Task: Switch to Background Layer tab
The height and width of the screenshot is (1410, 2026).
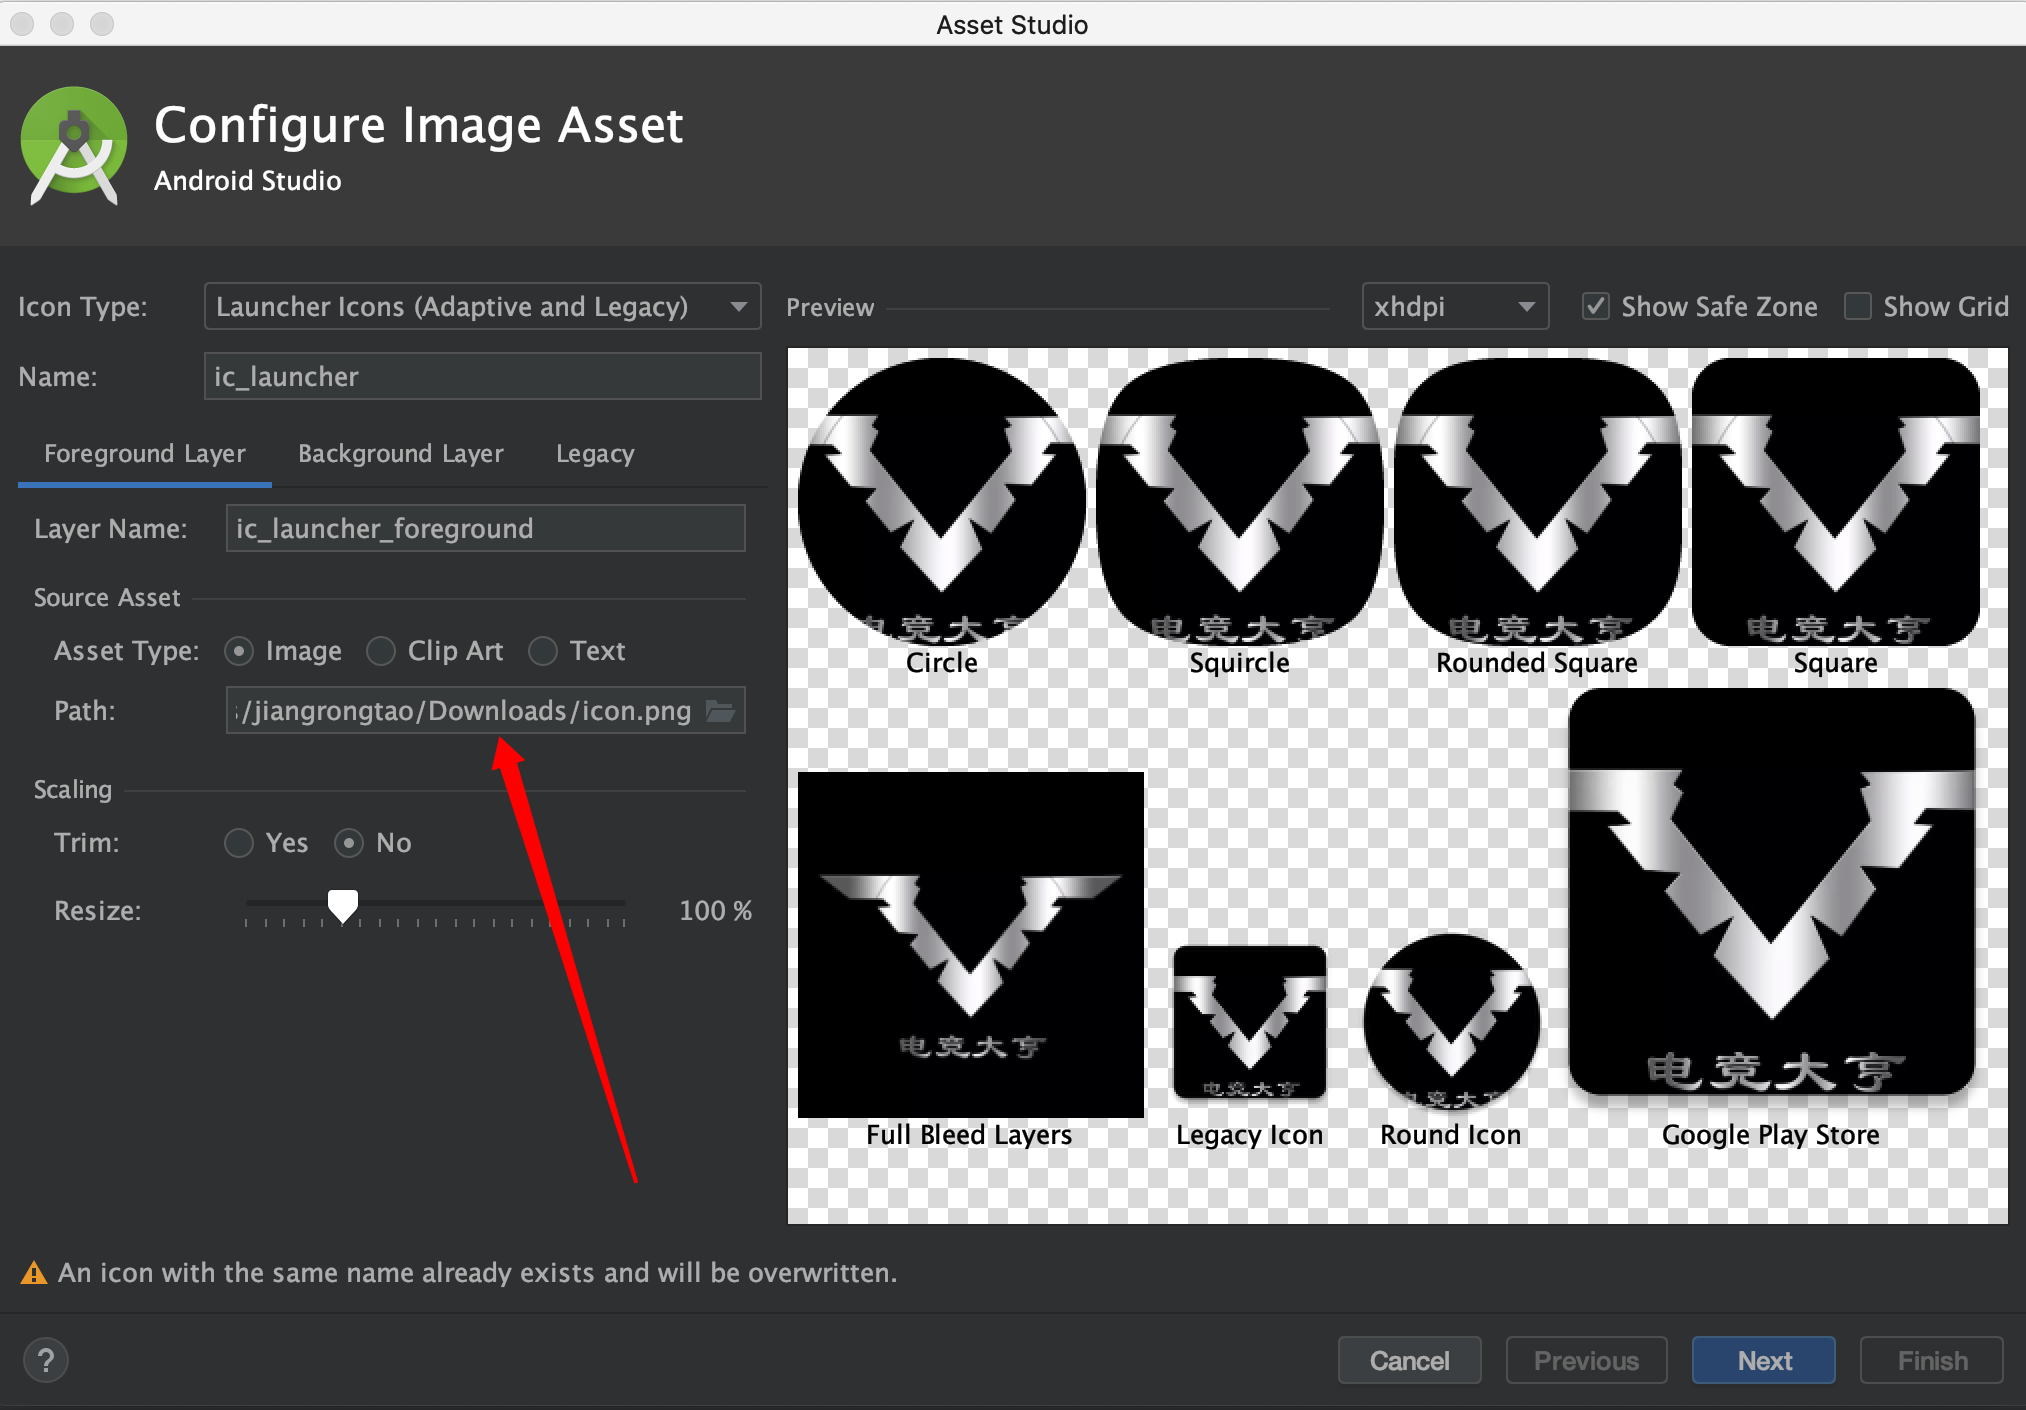Action: pyautogui.click(x=400, y=454)
